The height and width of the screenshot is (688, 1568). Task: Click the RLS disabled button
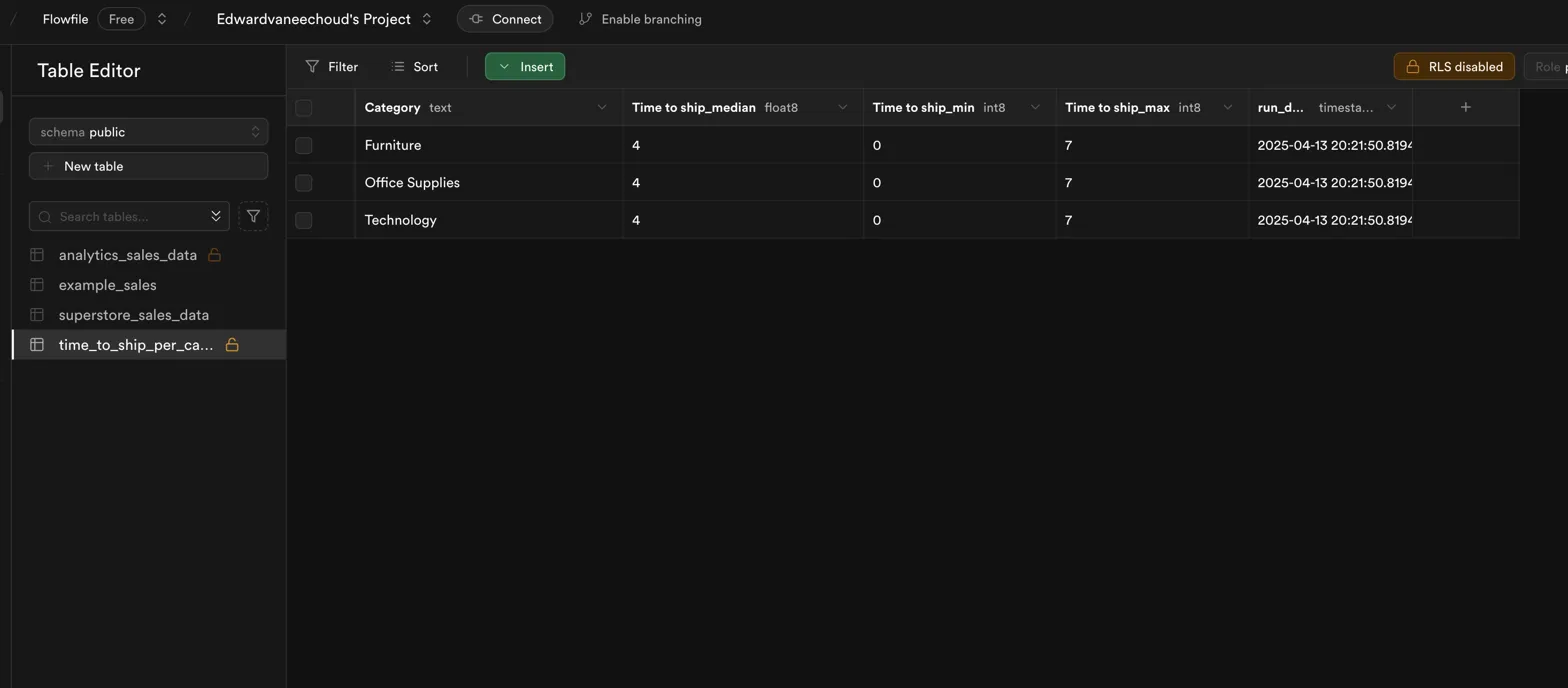click(x=1454, y=67)
